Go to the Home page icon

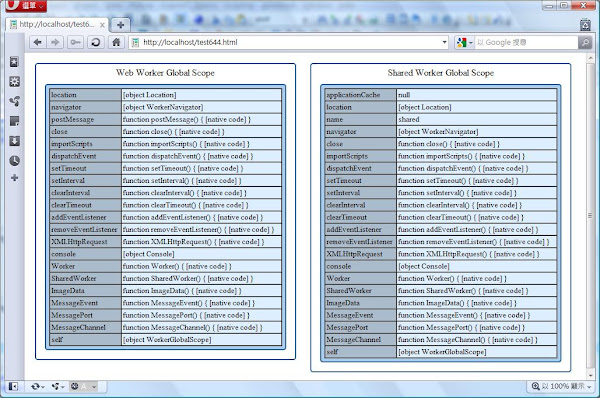(x=116, y=42)
